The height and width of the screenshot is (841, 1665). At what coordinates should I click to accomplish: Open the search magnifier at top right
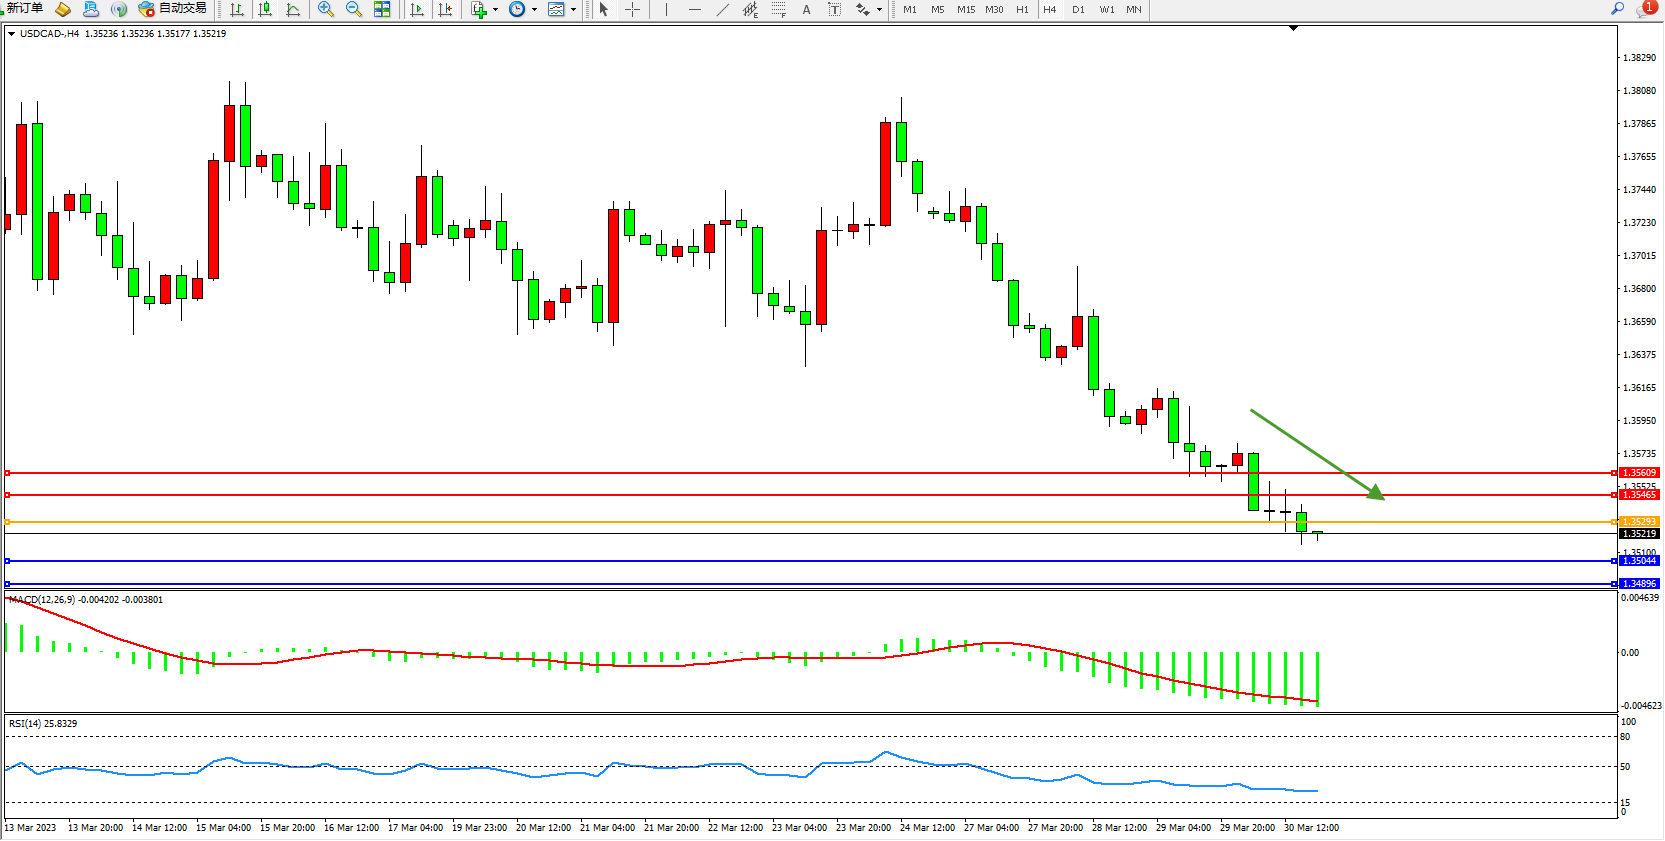tap(1617, 9)
